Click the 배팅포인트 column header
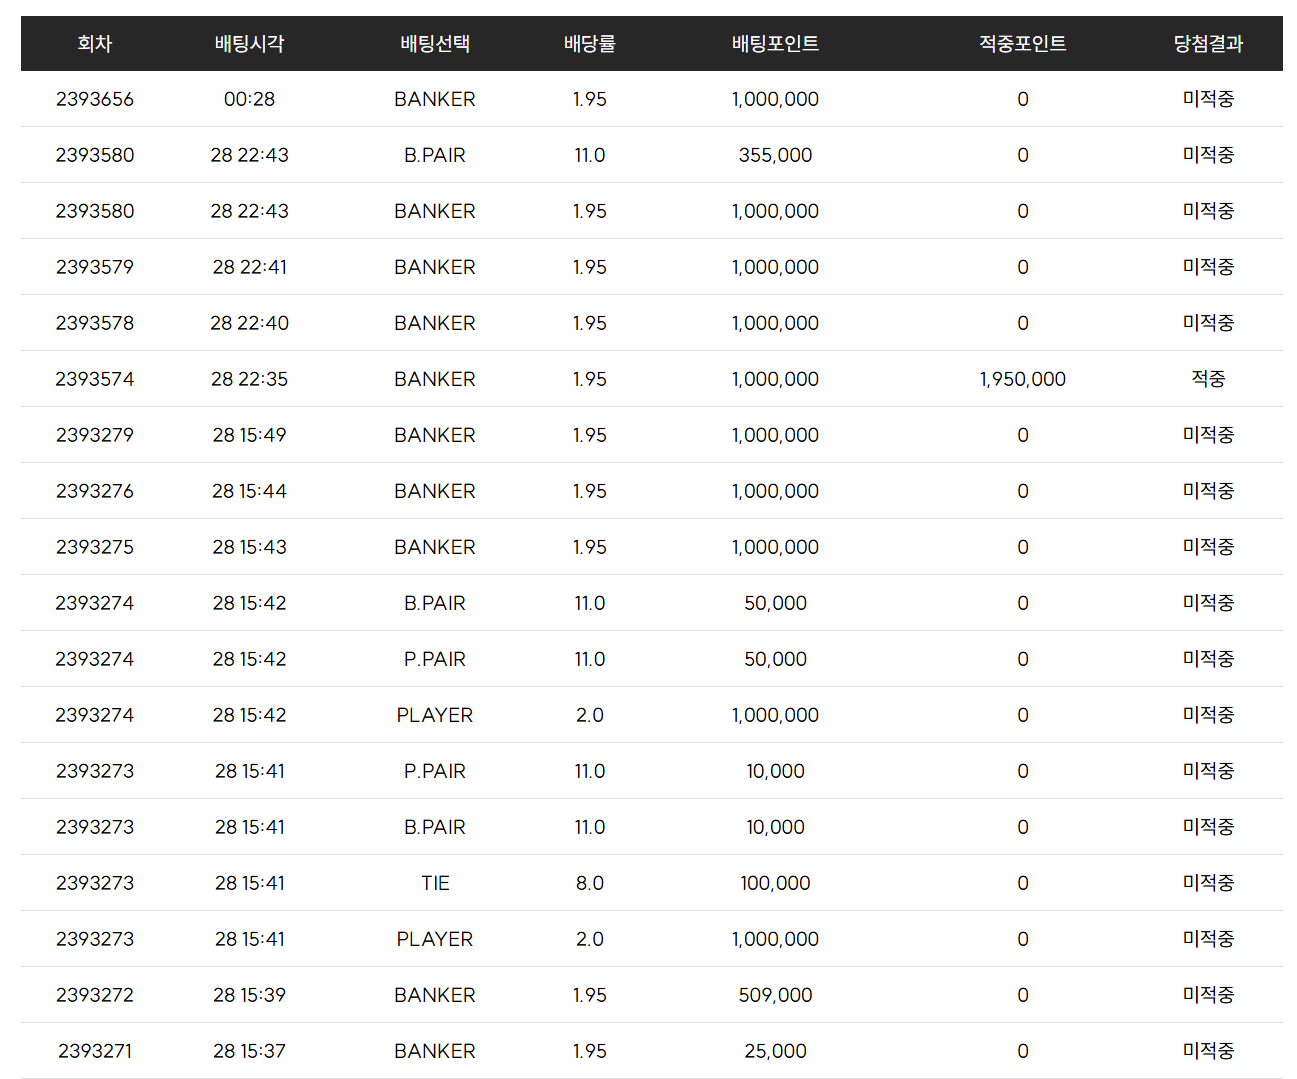 pyautogui.click(x=775, y=44)
